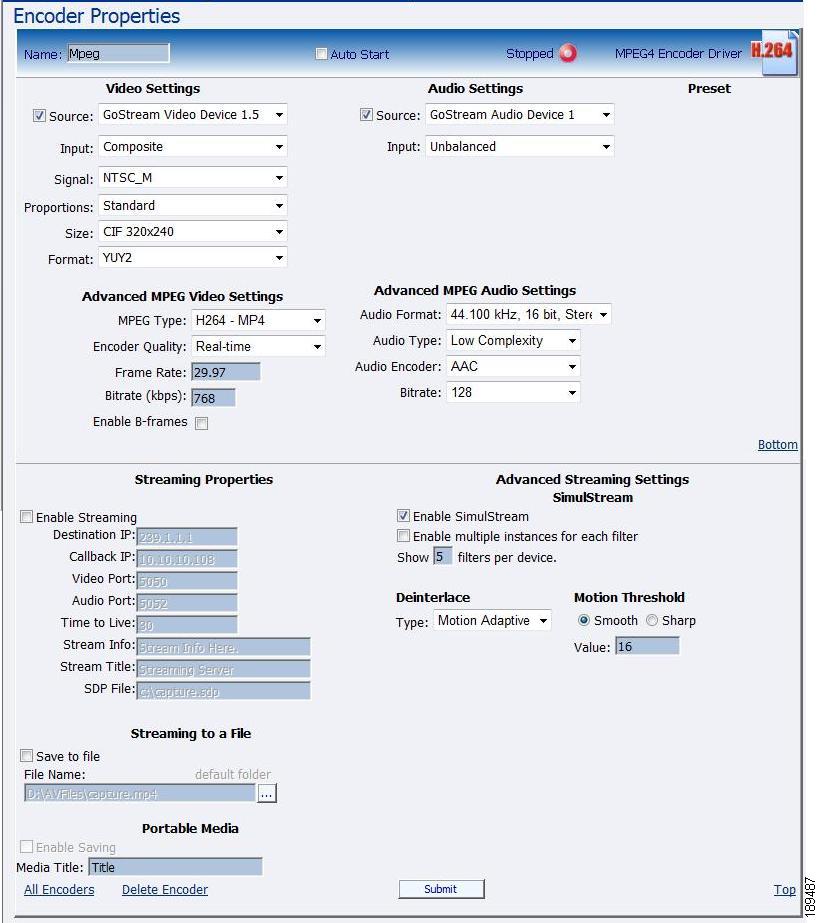This screenshot has height=923, width=825.
Task: Open the Deinterlace Type dropdown
Action: pos(492,620)
